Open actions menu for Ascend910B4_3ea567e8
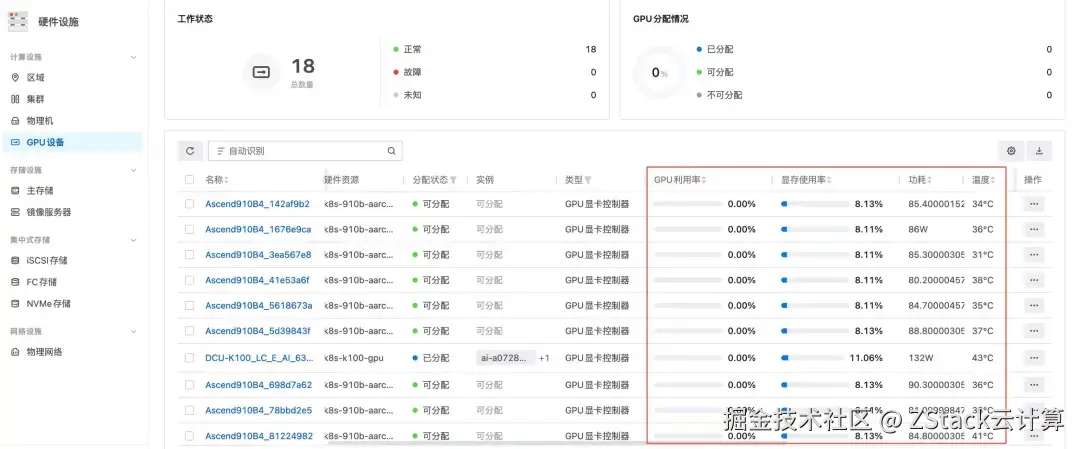 [1034, 255]
